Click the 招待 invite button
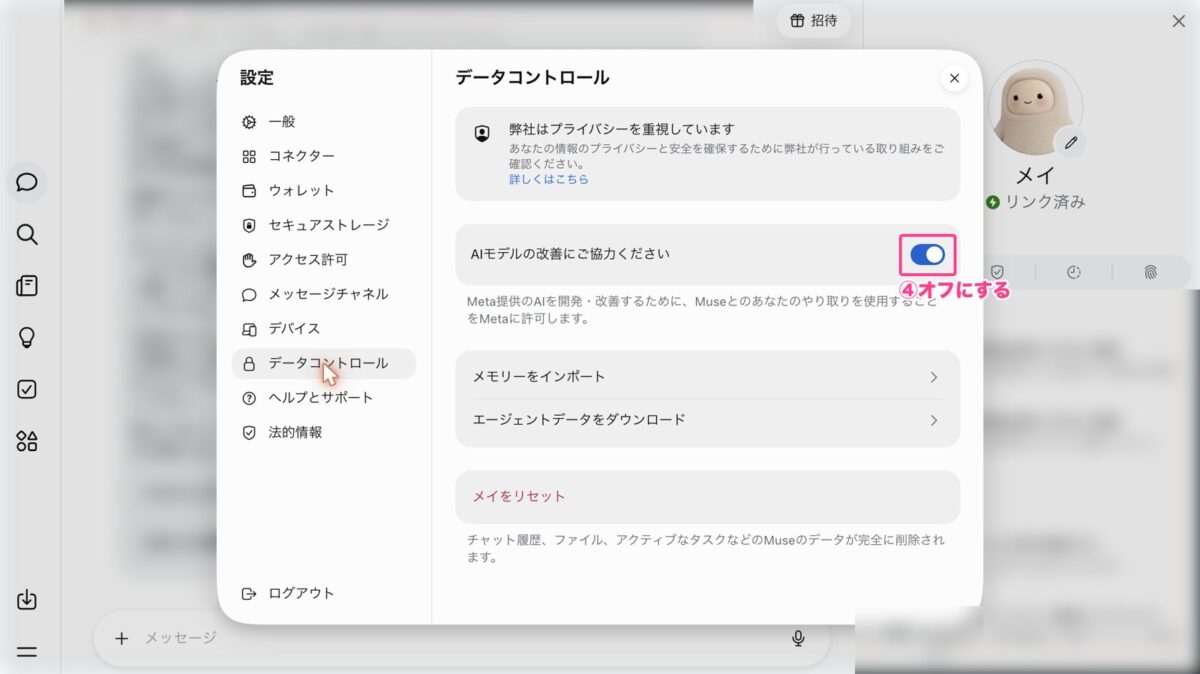 pos(814,20)
